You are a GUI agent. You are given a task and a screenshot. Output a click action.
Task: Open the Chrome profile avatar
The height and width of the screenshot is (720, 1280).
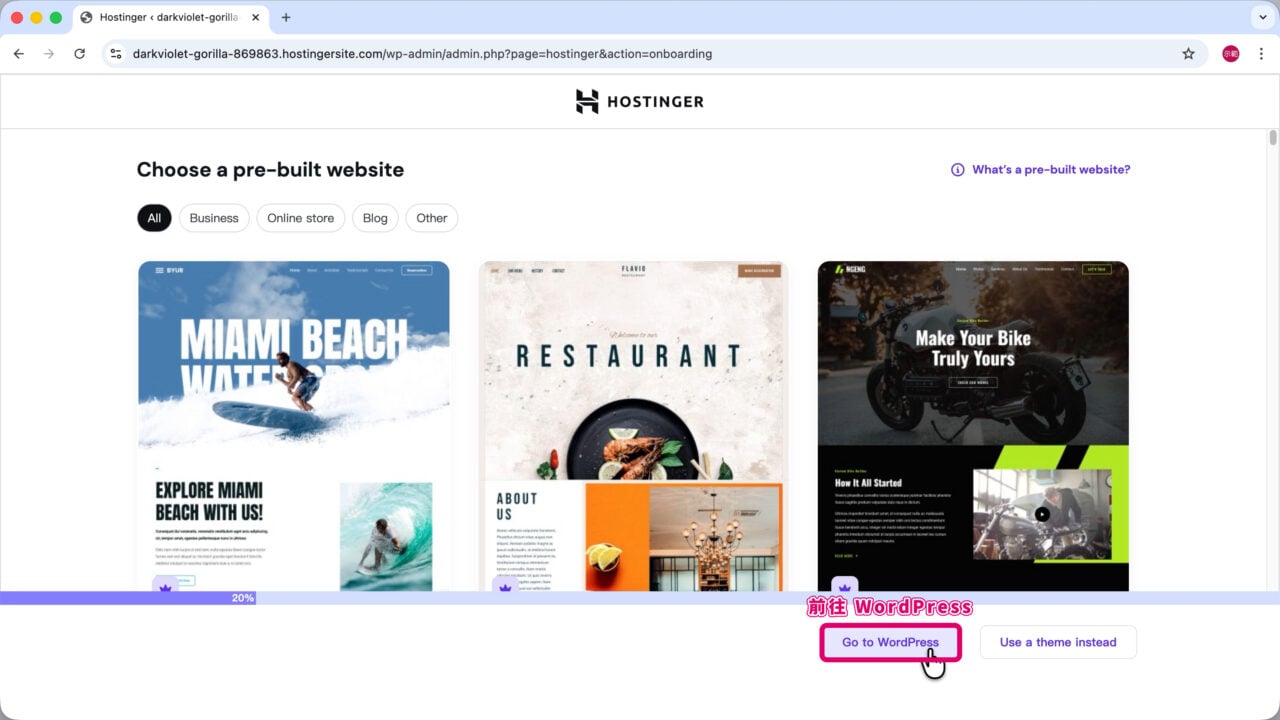(1231, 54)
